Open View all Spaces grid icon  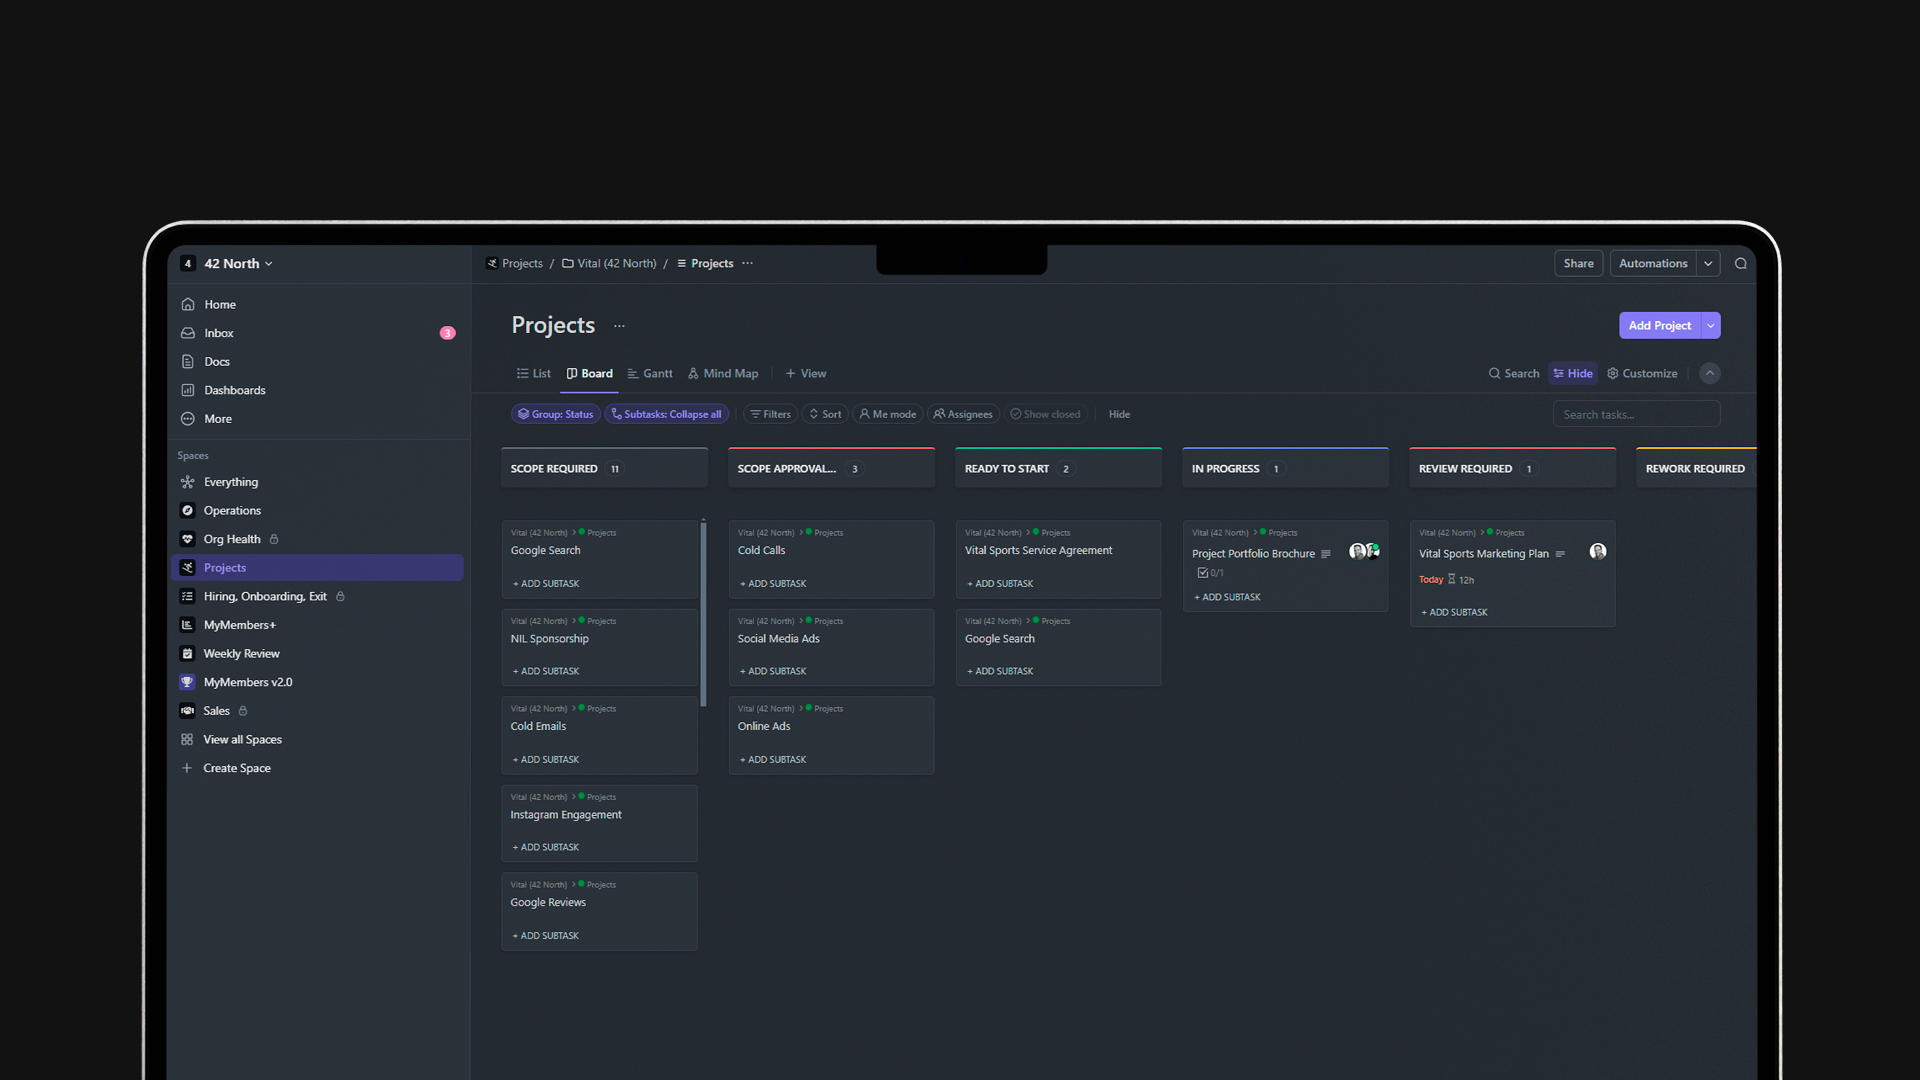(187, 740)
